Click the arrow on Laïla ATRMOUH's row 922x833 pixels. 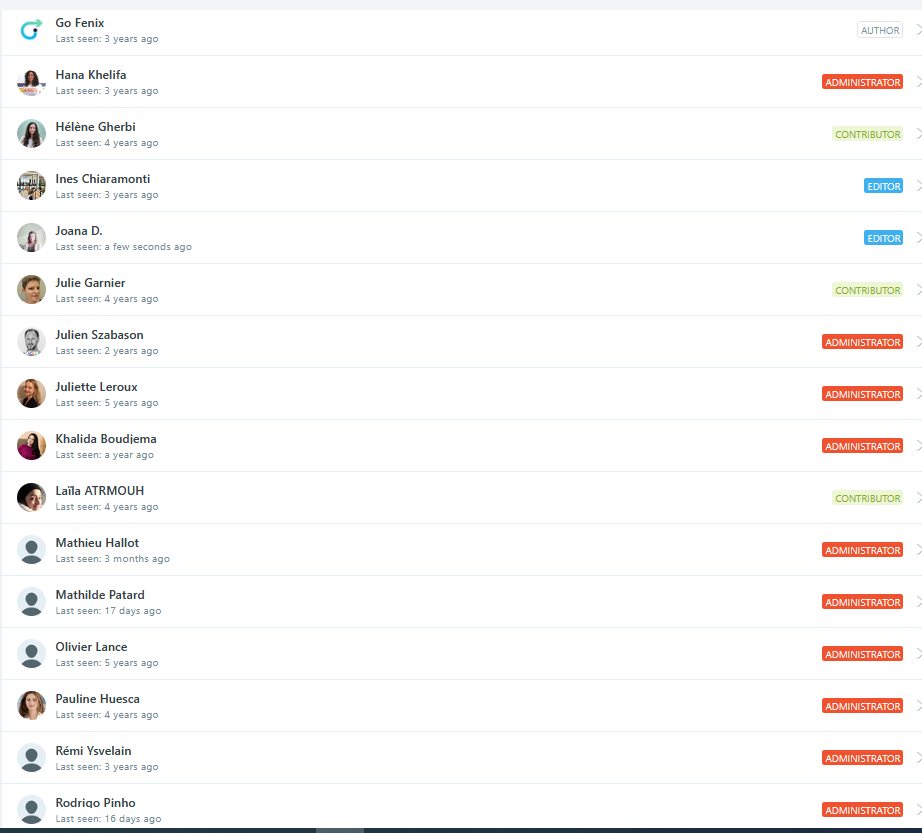pos(917,498)
